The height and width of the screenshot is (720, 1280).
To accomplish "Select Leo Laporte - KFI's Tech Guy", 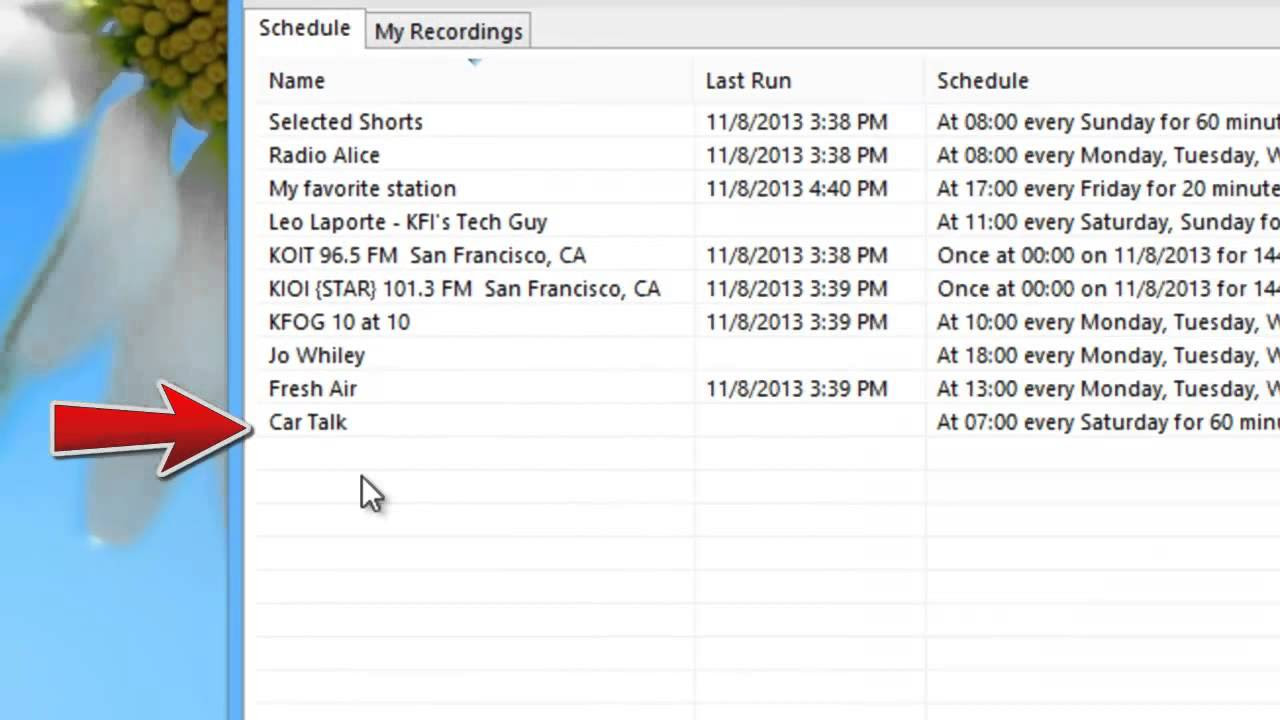I will click(408, 222).
